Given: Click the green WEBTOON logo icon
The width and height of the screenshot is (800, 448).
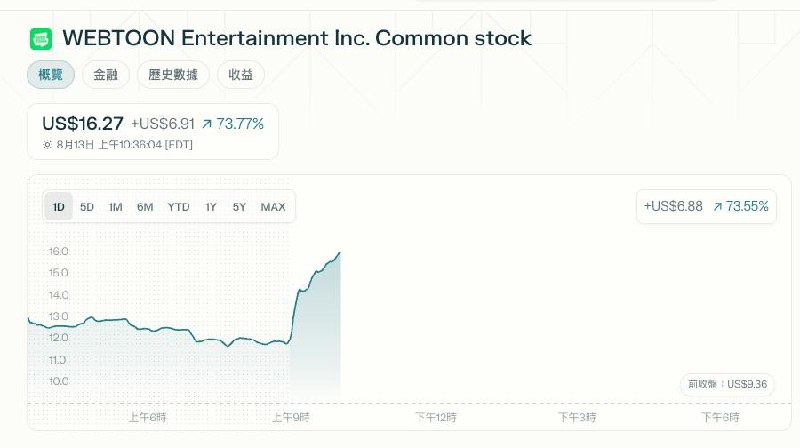Looking at the screenshot, I should point(41,38).
